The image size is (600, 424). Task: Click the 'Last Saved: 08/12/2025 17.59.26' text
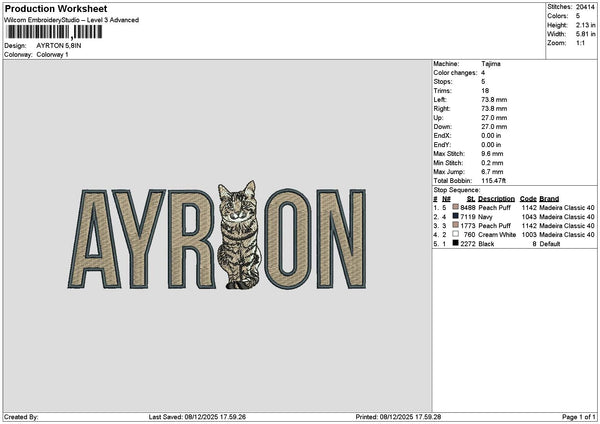pyautogui.click(x=197, y=417)
